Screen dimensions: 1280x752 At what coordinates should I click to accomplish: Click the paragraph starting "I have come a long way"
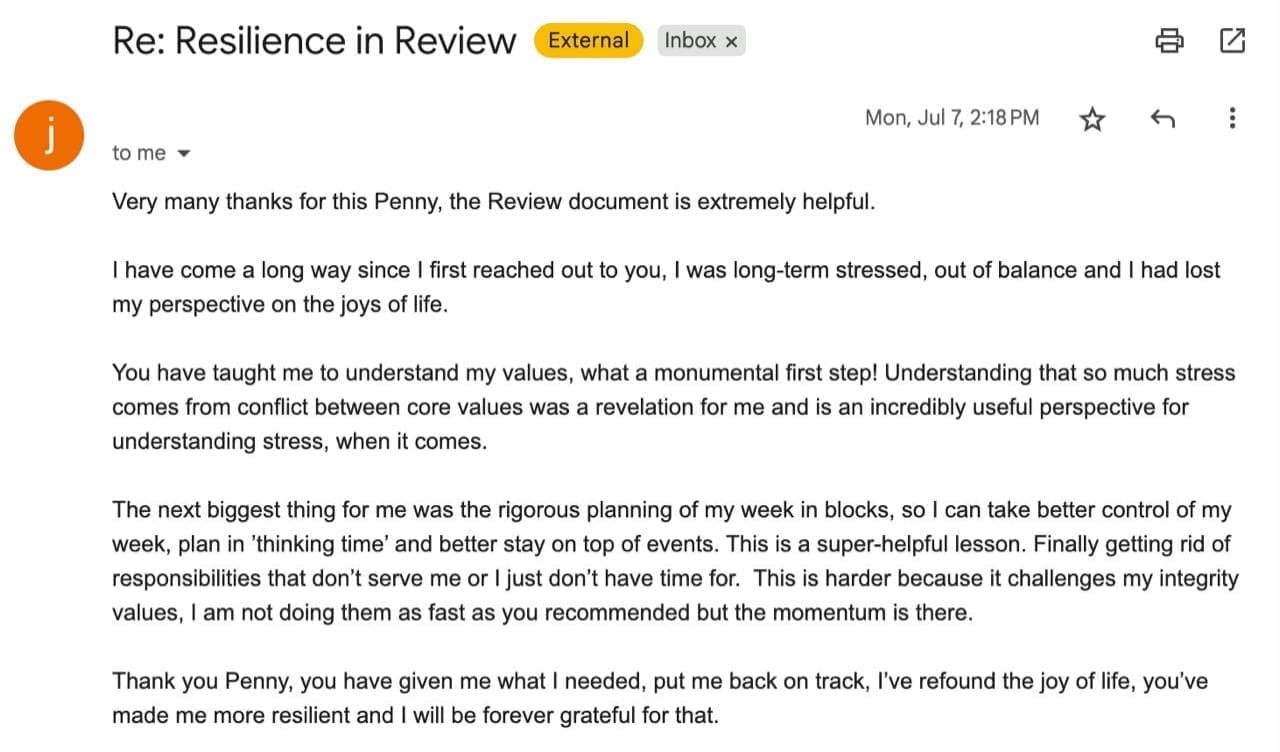(x=666, y=287)
